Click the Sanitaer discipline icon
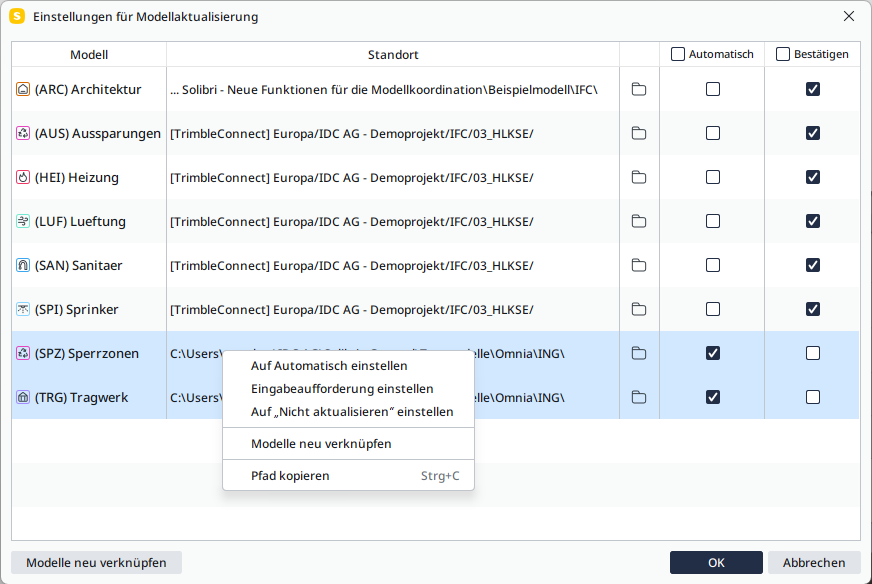Screen dimensions: 872x584 [23, 265]
